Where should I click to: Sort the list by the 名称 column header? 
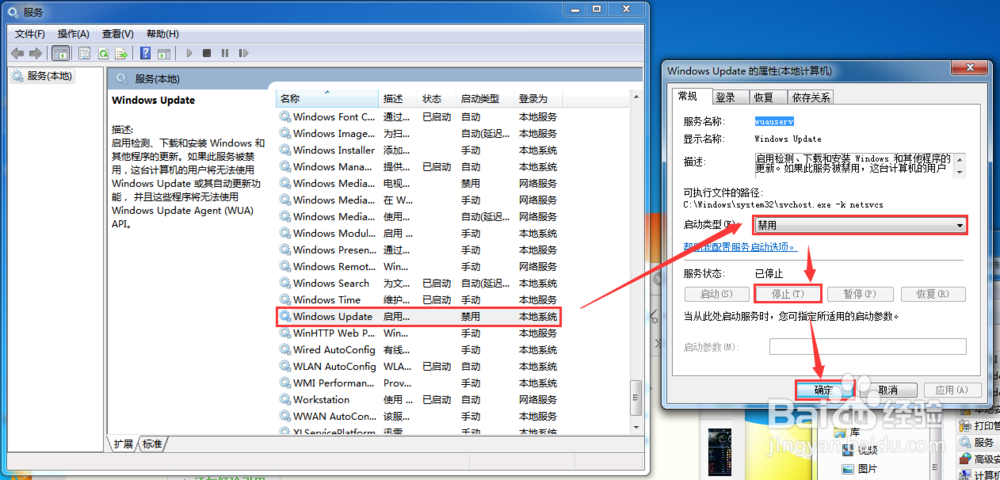pyautogui.click(x=328, y=99)
